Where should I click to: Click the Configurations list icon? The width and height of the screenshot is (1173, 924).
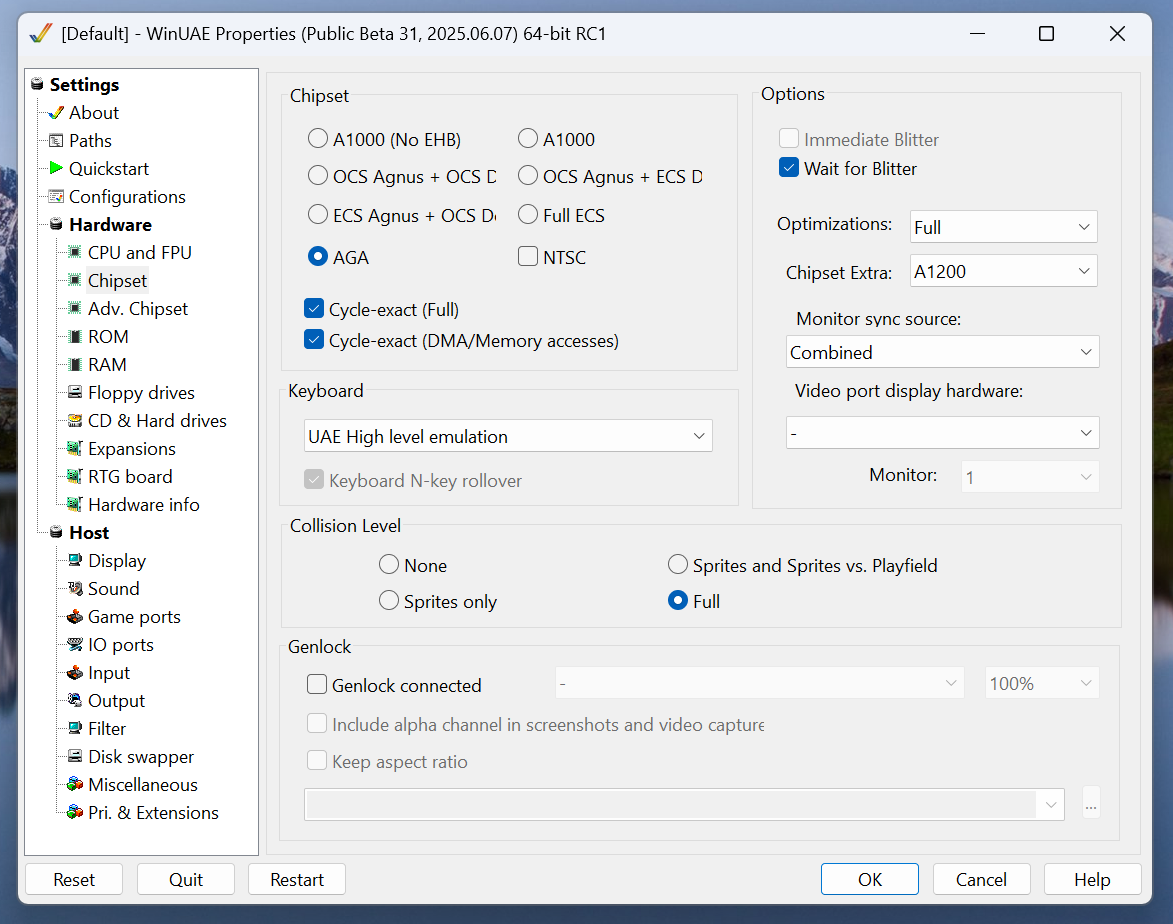pos(55,197)
